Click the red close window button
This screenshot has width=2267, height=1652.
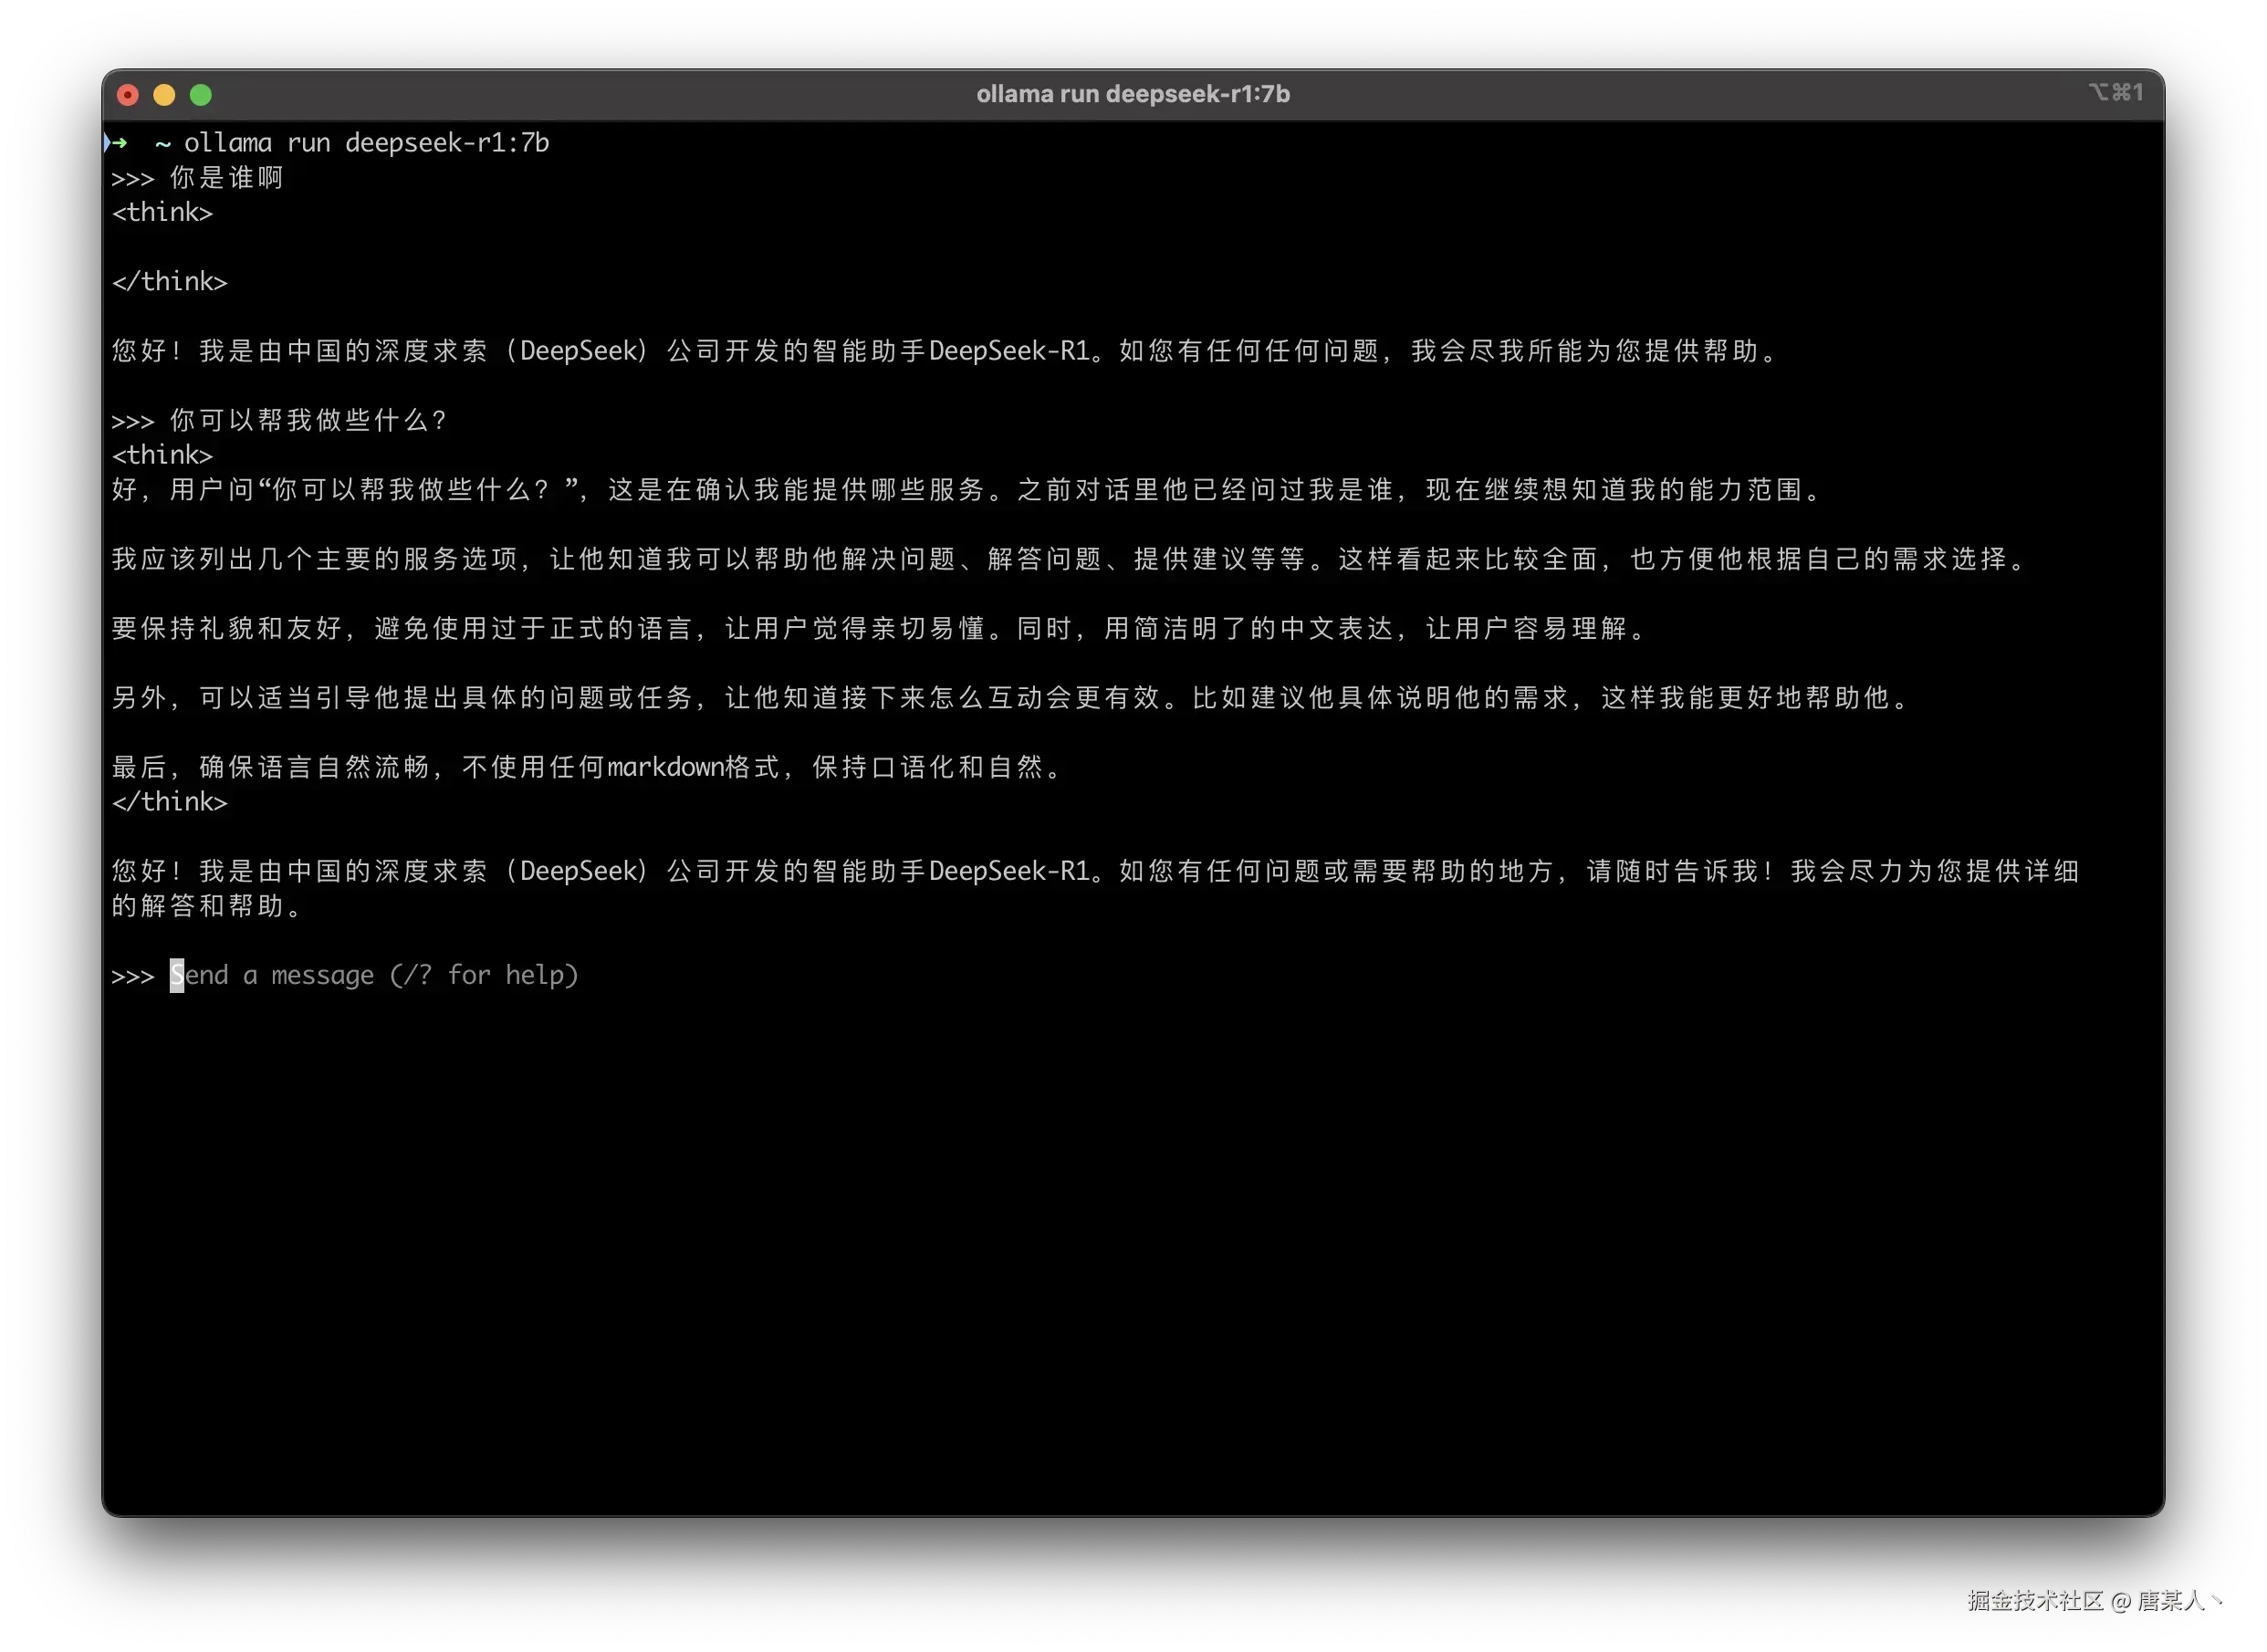128,95
